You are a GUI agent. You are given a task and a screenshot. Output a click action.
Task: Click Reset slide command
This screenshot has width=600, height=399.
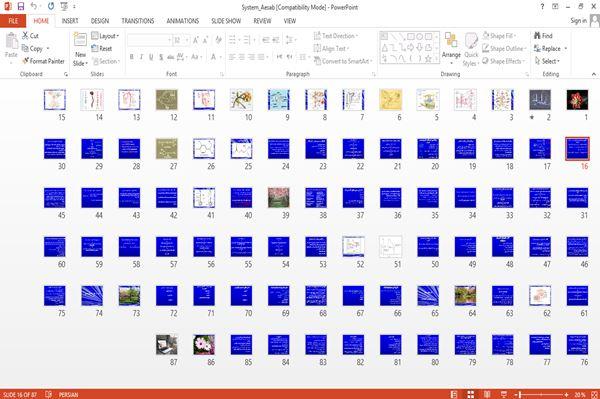point(102,48)
